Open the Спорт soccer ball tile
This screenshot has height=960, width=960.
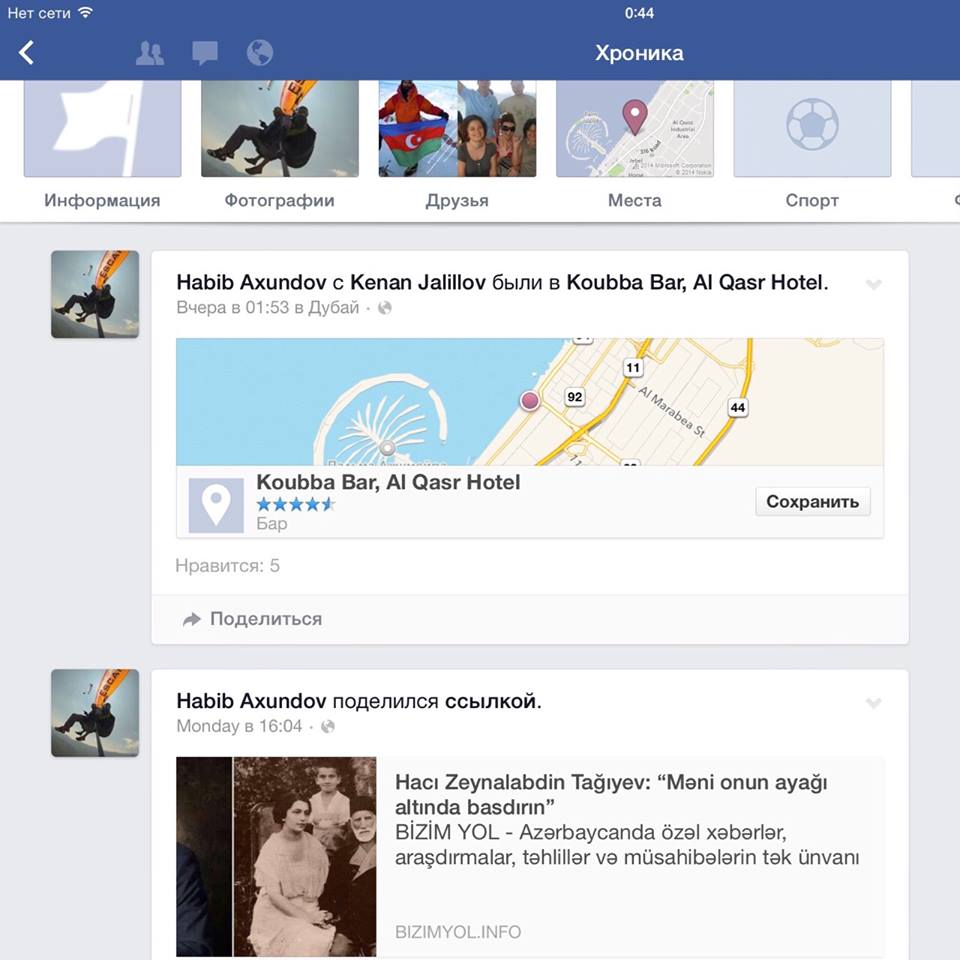812,129
